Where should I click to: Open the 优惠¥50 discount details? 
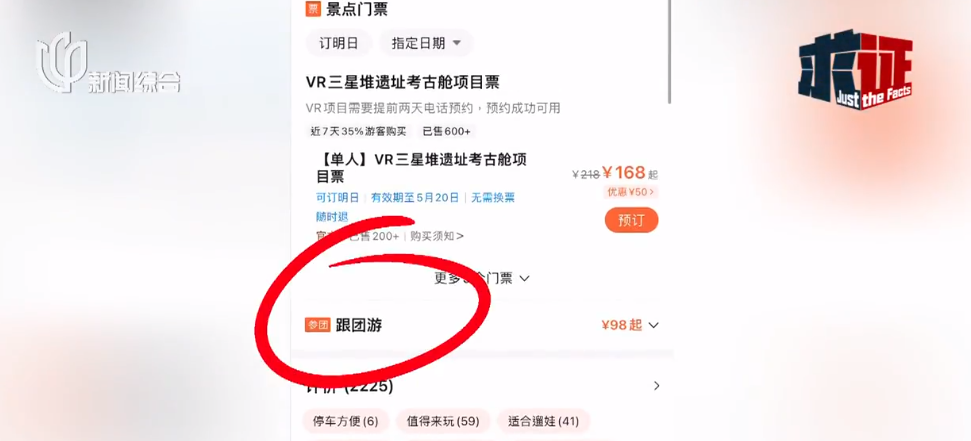tap(630, 192)
